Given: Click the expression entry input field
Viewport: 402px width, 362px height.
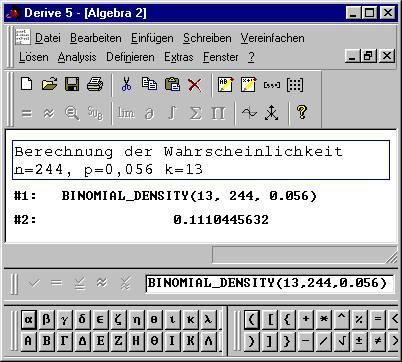Looking at the screenshot, I should coord(269,283).
